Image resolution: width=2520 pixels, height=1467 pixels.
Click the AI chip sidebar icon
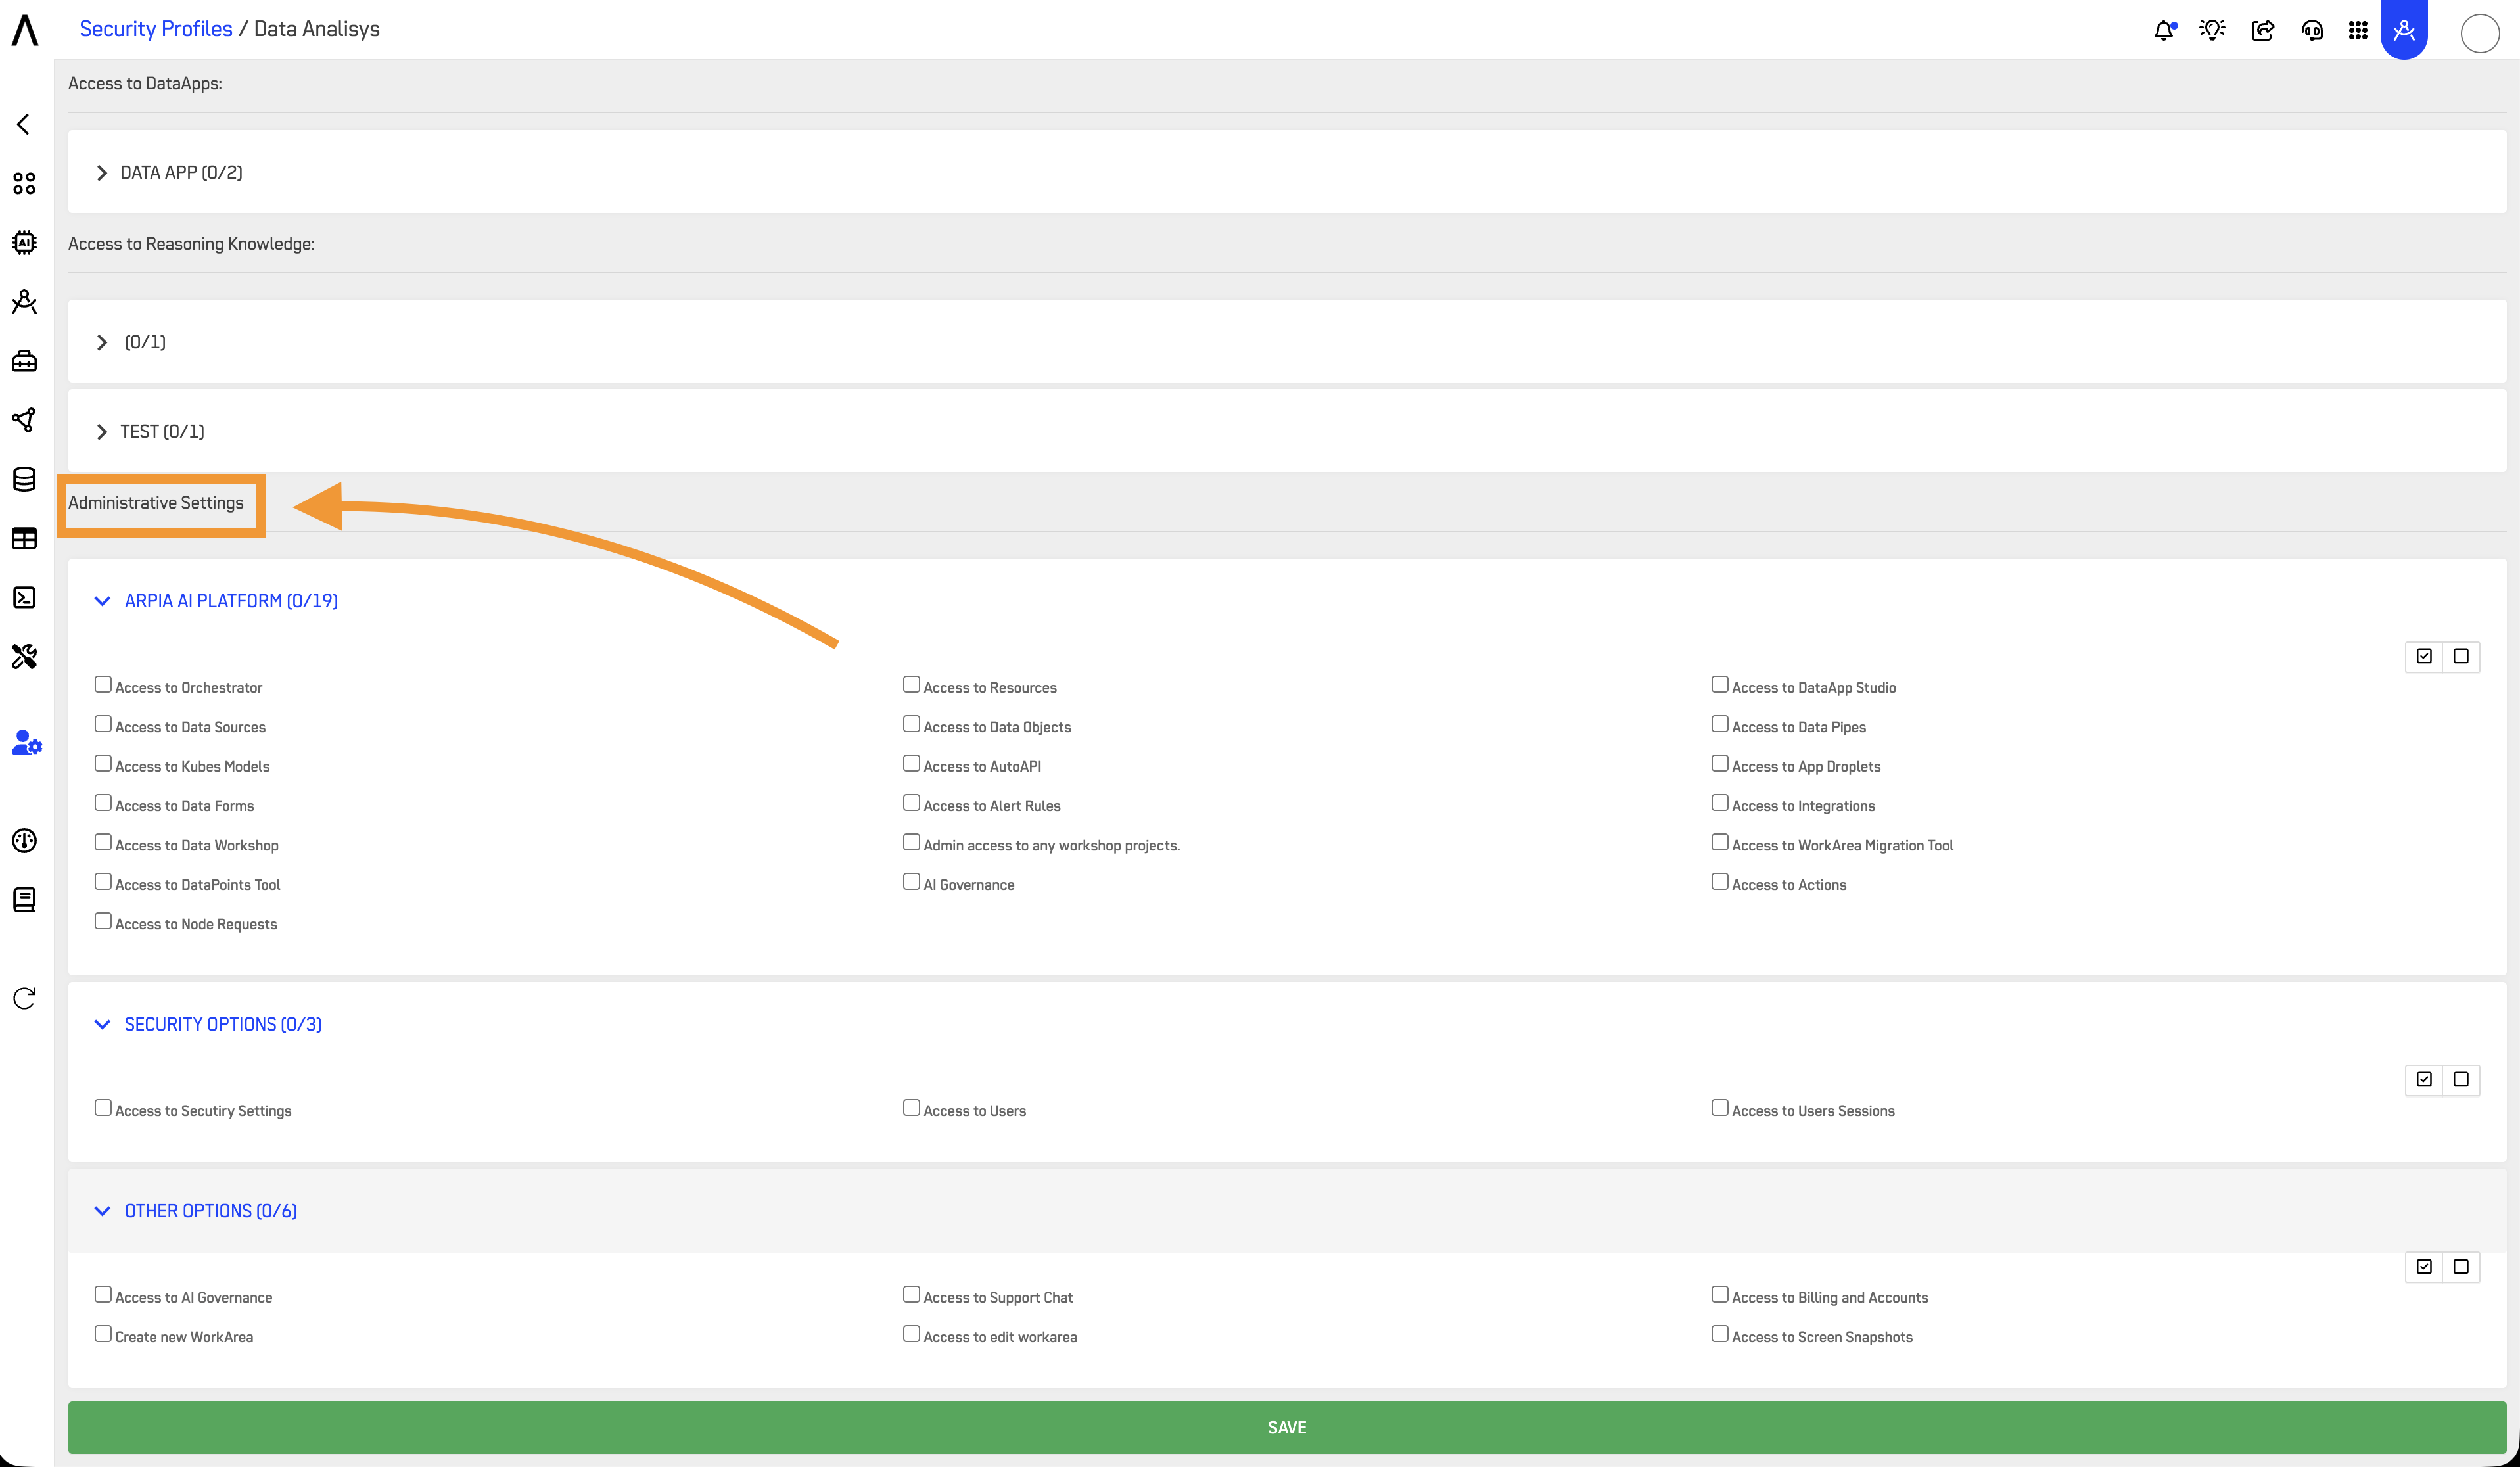24,243
